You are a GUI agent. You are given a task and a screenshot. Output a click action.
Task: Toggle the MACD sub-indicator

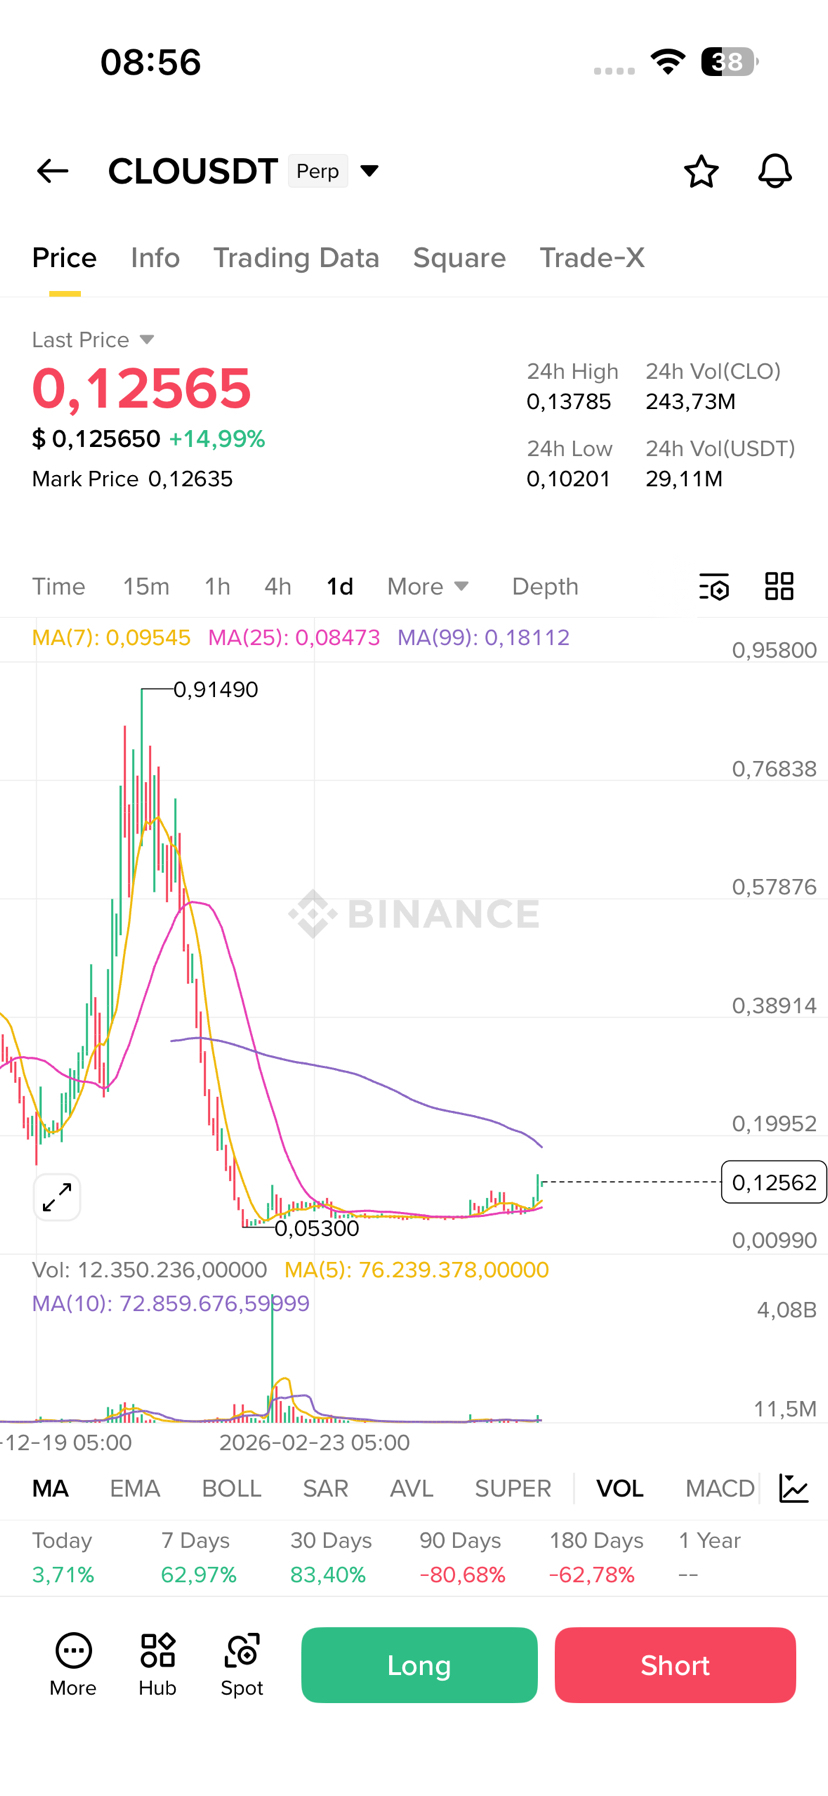[720, 1488]
